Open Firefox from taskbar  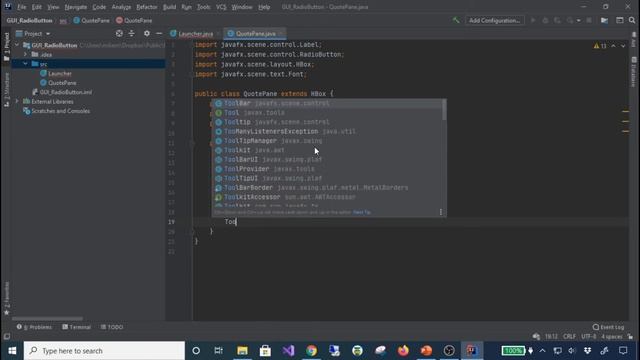[403, 351]
